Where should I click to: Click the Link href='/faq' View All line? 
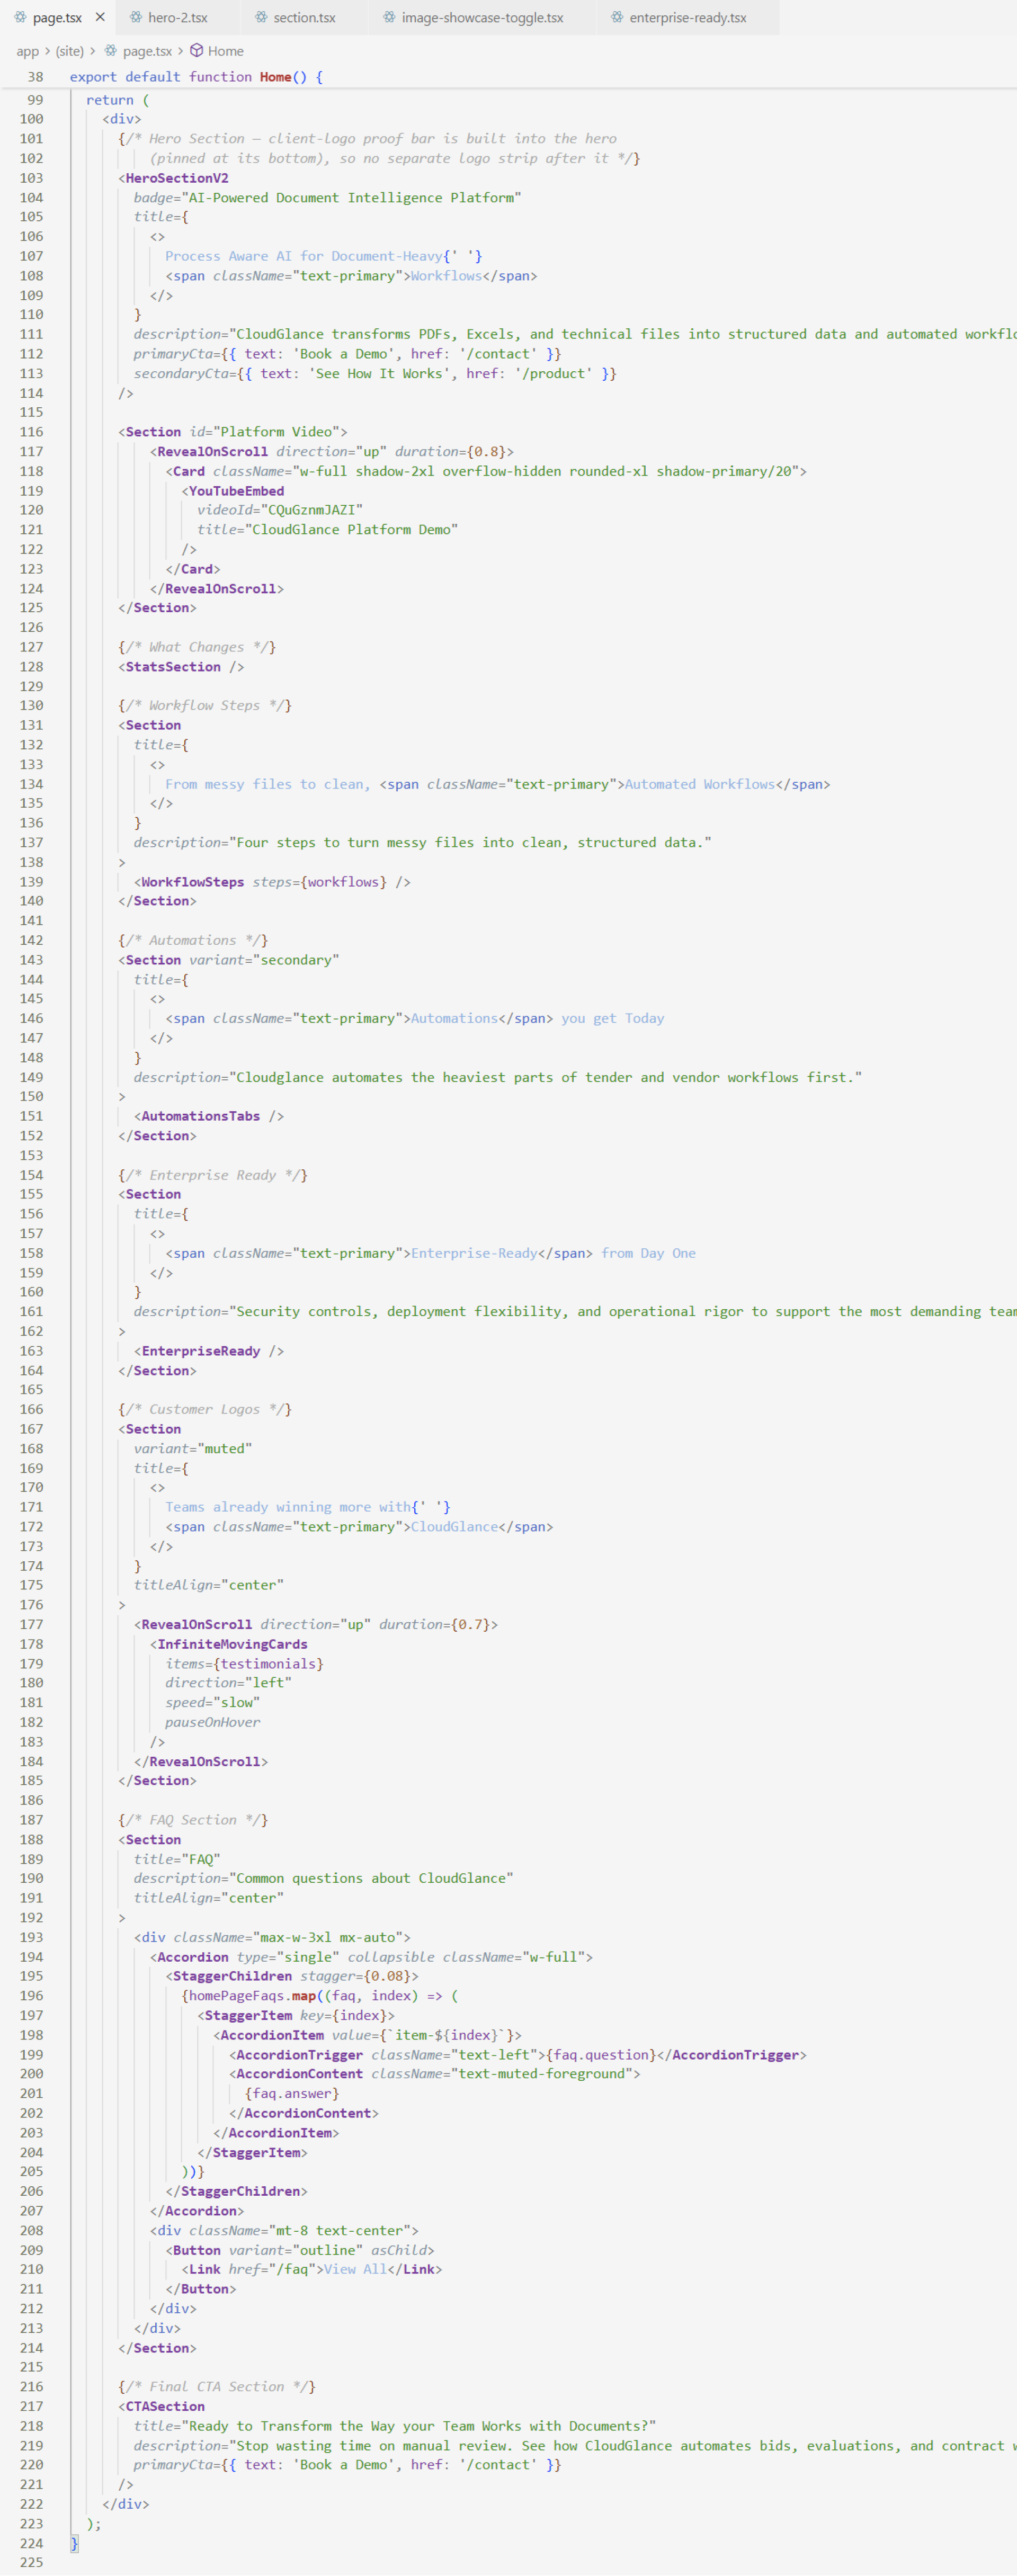(311, 2269)
